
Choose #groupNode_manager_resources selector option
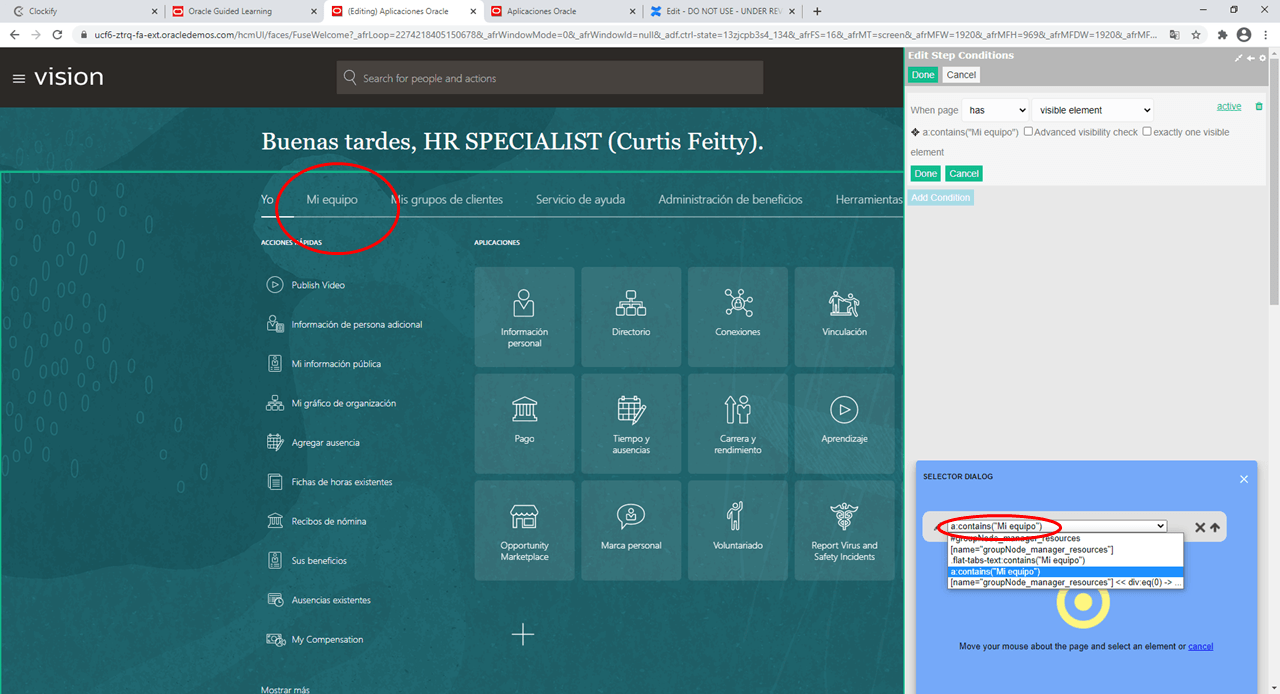click(1065, 538)
